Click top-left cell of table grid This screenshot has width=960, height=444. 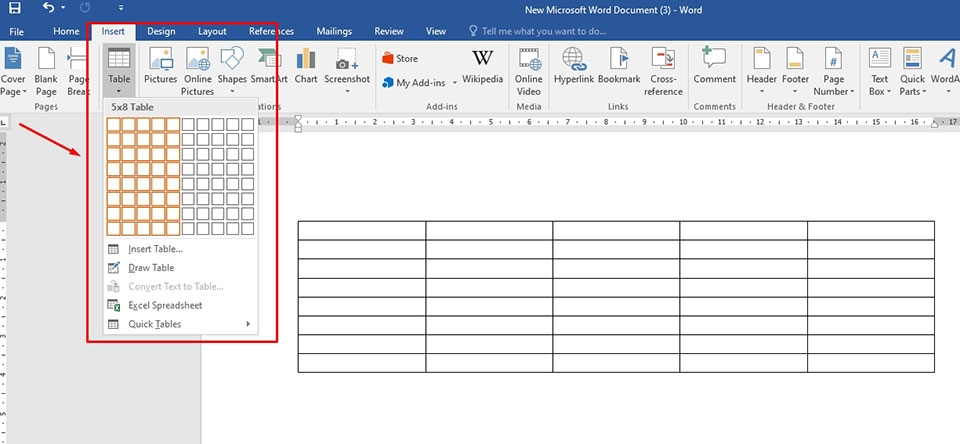[113, 125]
